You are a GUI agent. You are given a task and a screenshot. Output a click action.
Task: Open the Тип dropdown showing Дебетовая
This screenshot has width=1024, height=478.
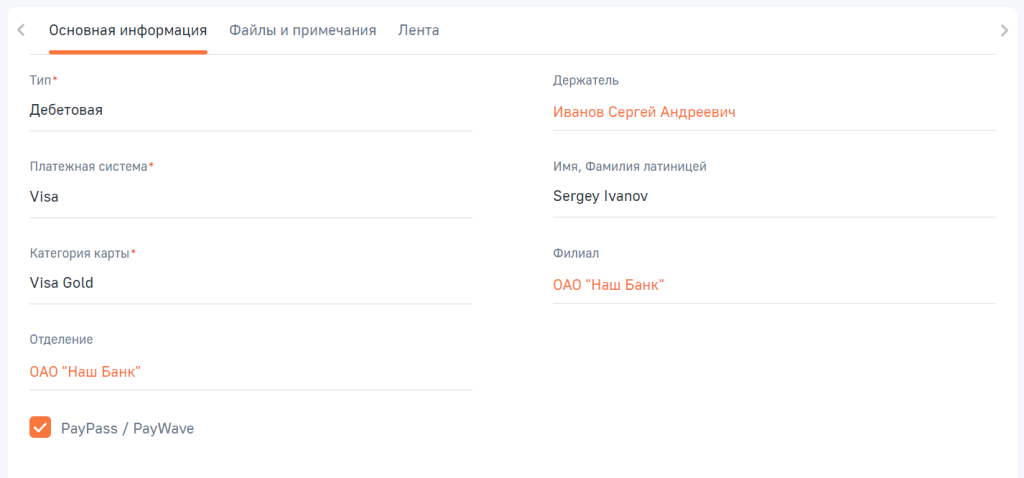250,110
